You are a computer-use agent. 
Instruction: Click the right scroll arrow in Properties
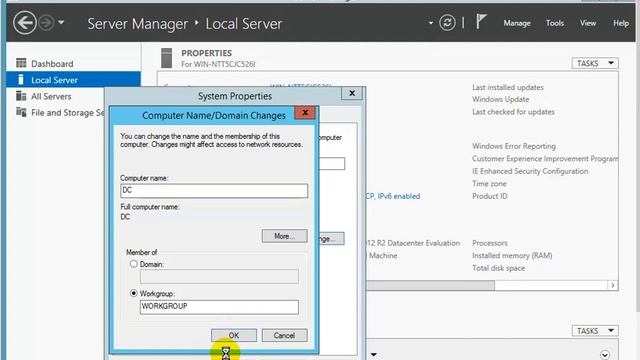[612, 285]
